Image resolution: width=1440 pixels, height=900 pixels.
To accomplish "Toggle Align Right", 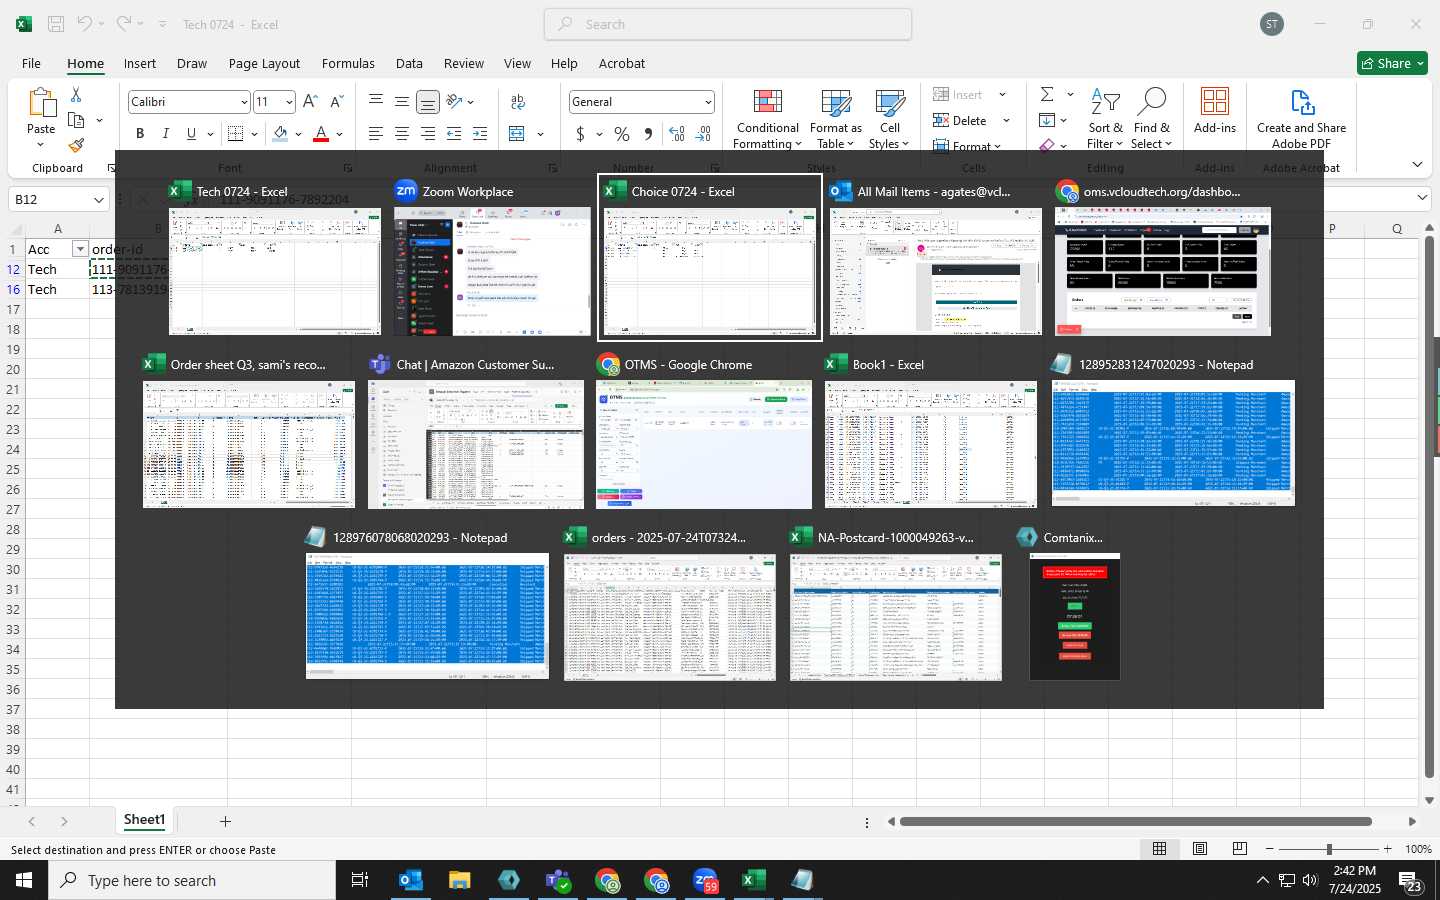I will pos(428,134).
